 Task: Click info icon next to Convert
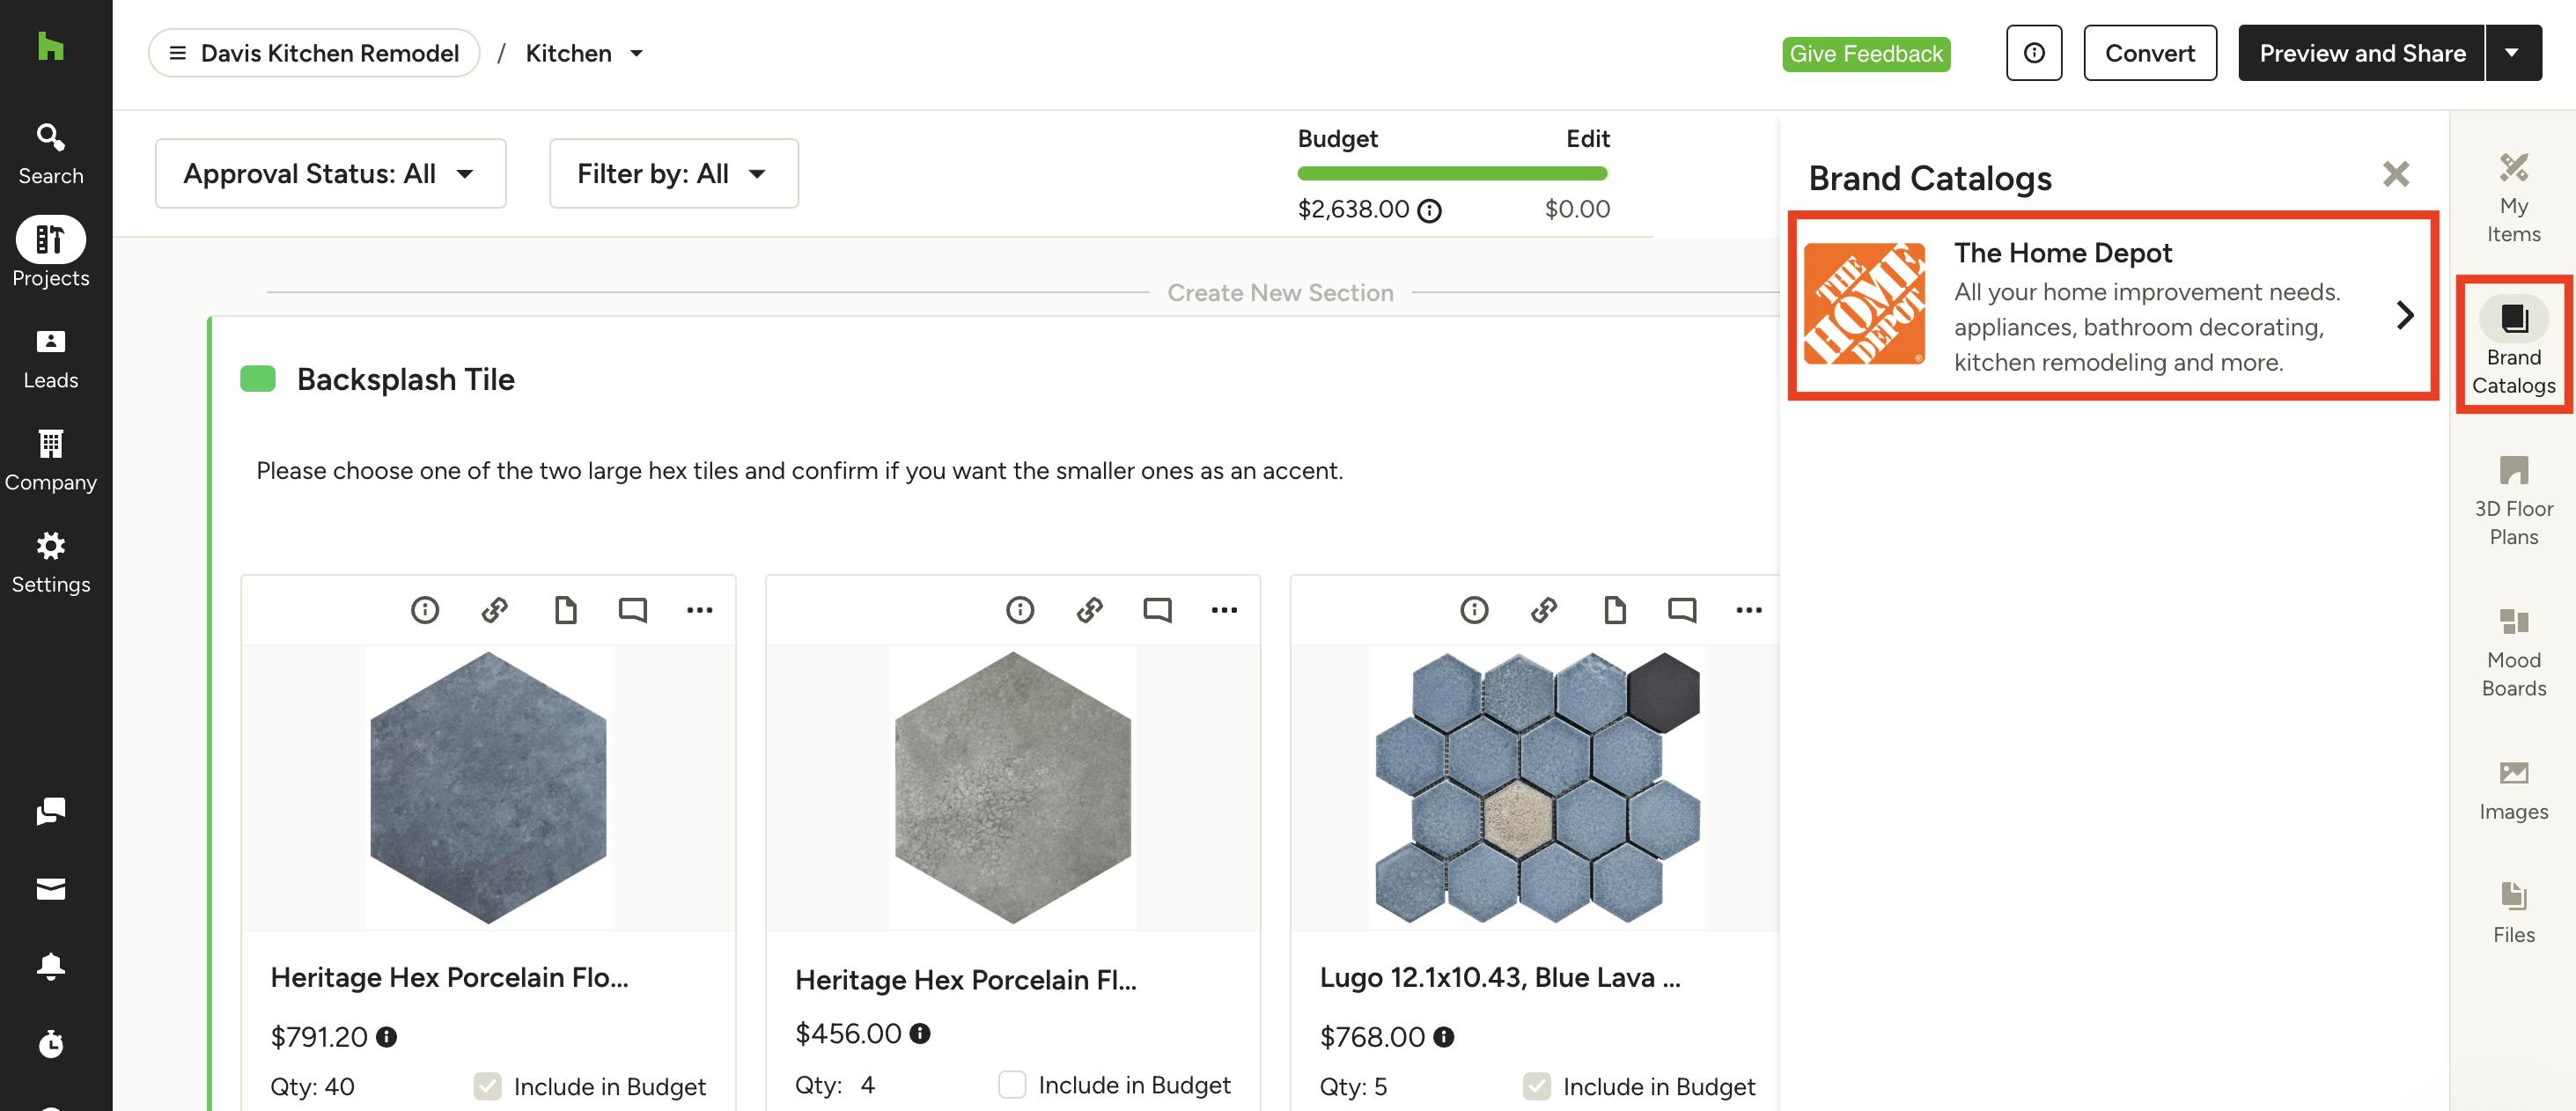(x=2034, y=53)
